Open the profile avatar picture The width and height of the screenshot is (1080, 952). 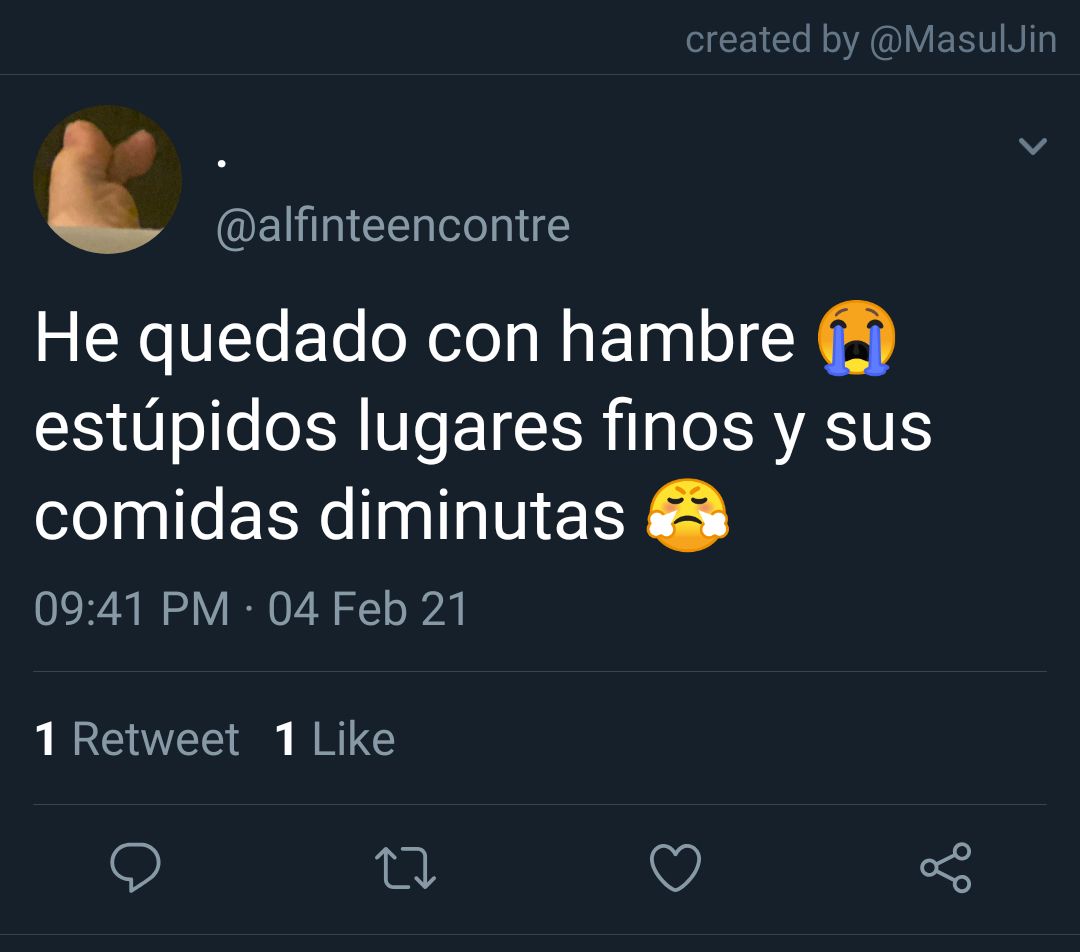tap(107, 179)
